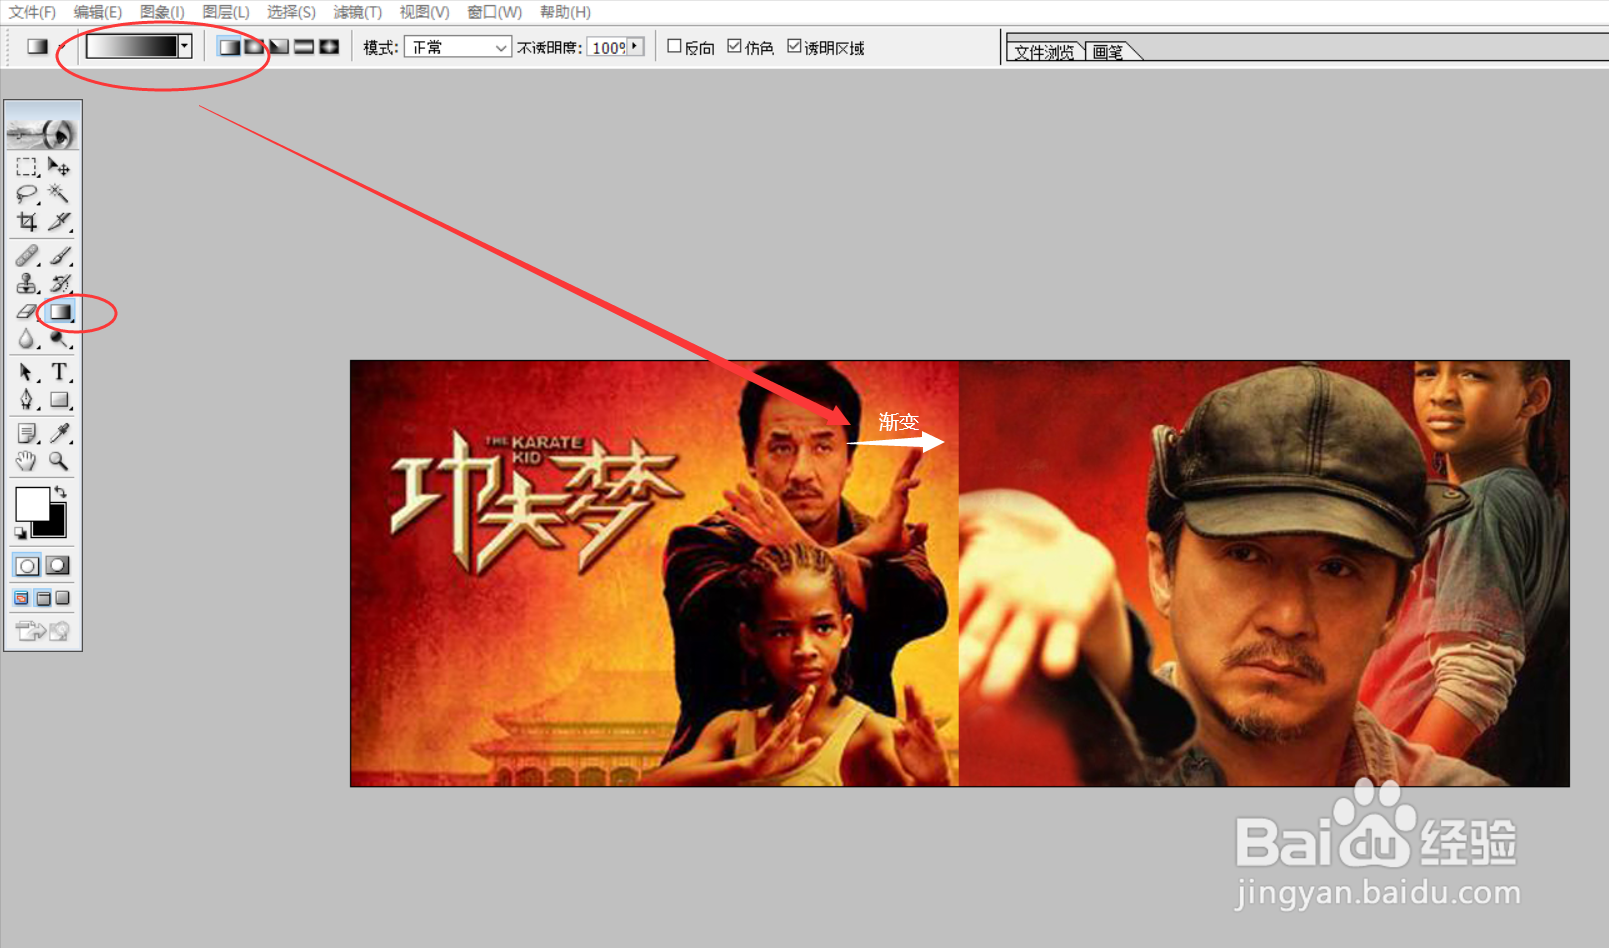Select the Path Selection tool

[x=27, y=372]
